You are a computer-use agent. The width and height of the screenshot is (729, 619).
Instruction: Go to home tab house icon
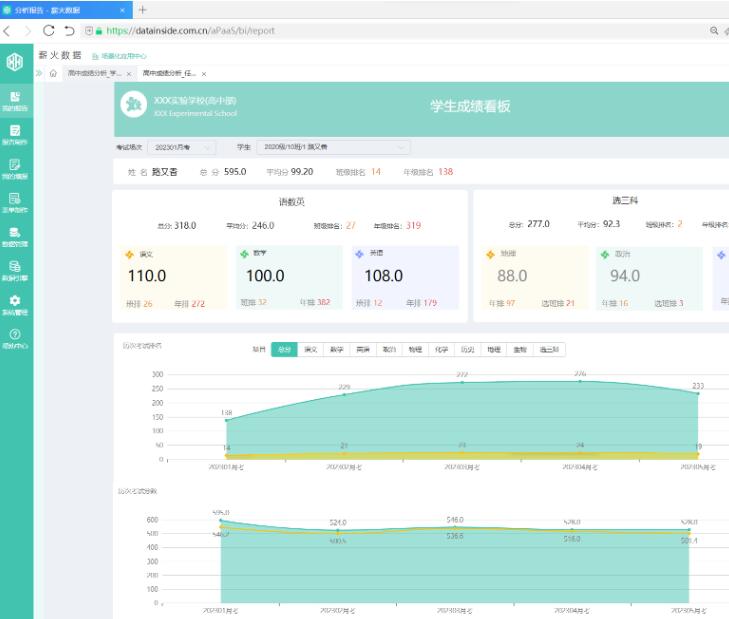point(53,73)
